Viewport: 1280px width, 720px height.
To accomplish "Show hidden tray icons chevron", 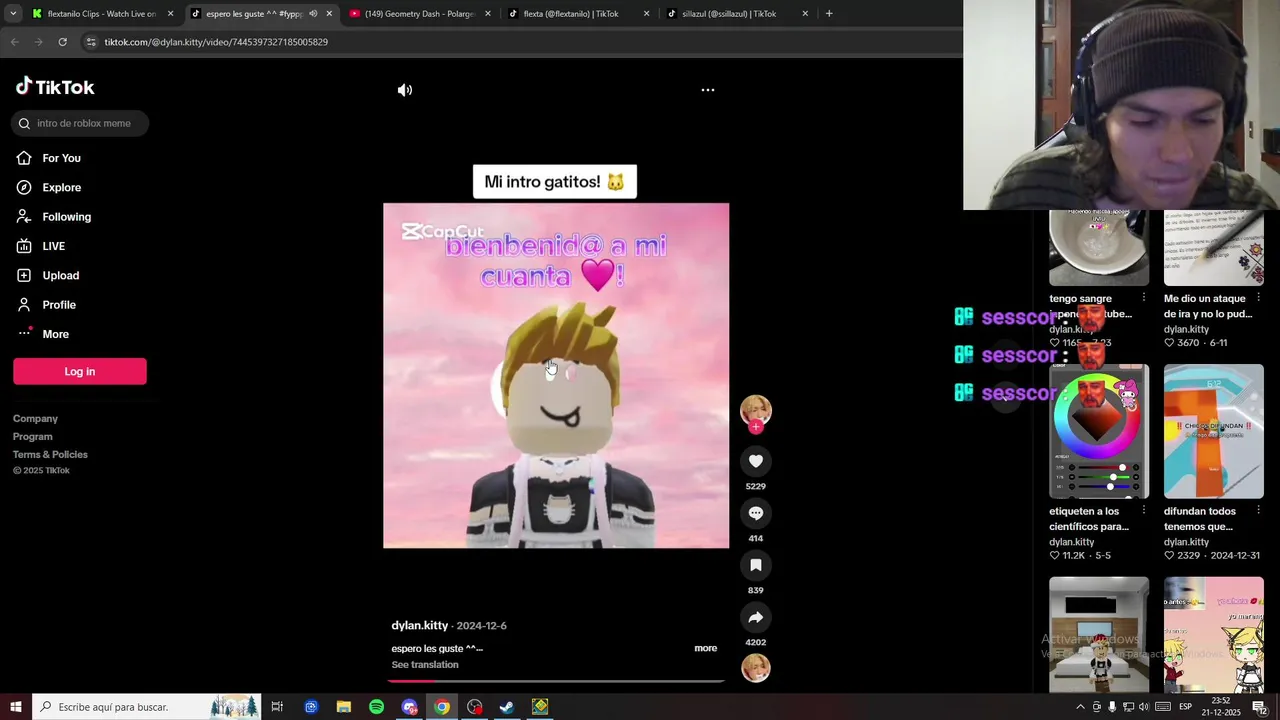I will (x=1080, y=707).
